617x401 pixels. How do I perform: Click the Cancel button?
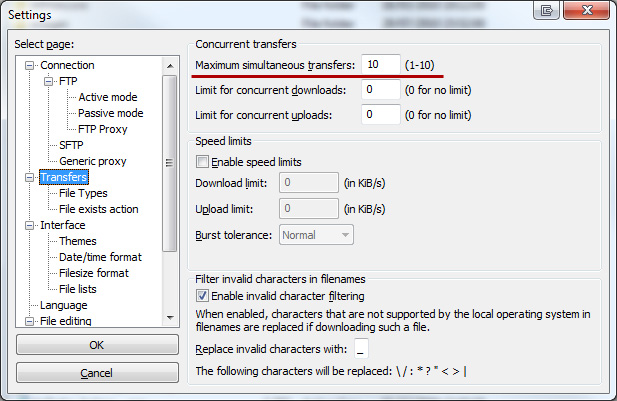[97, 373]
